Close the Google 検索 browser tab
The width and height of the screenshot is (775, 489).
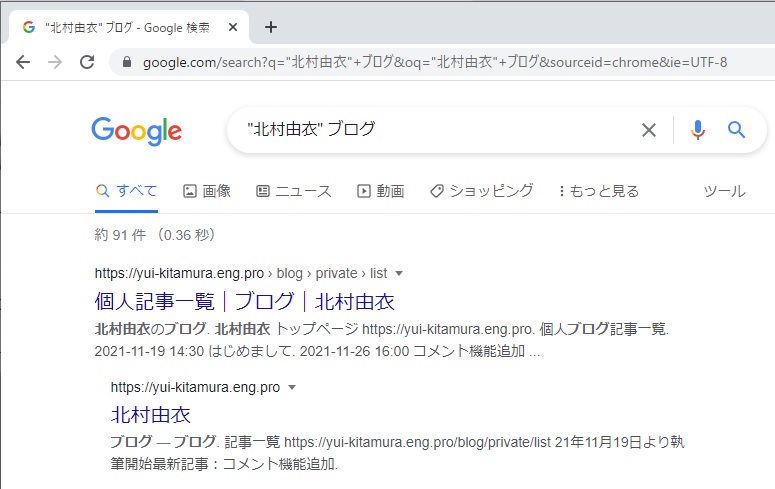233,27
